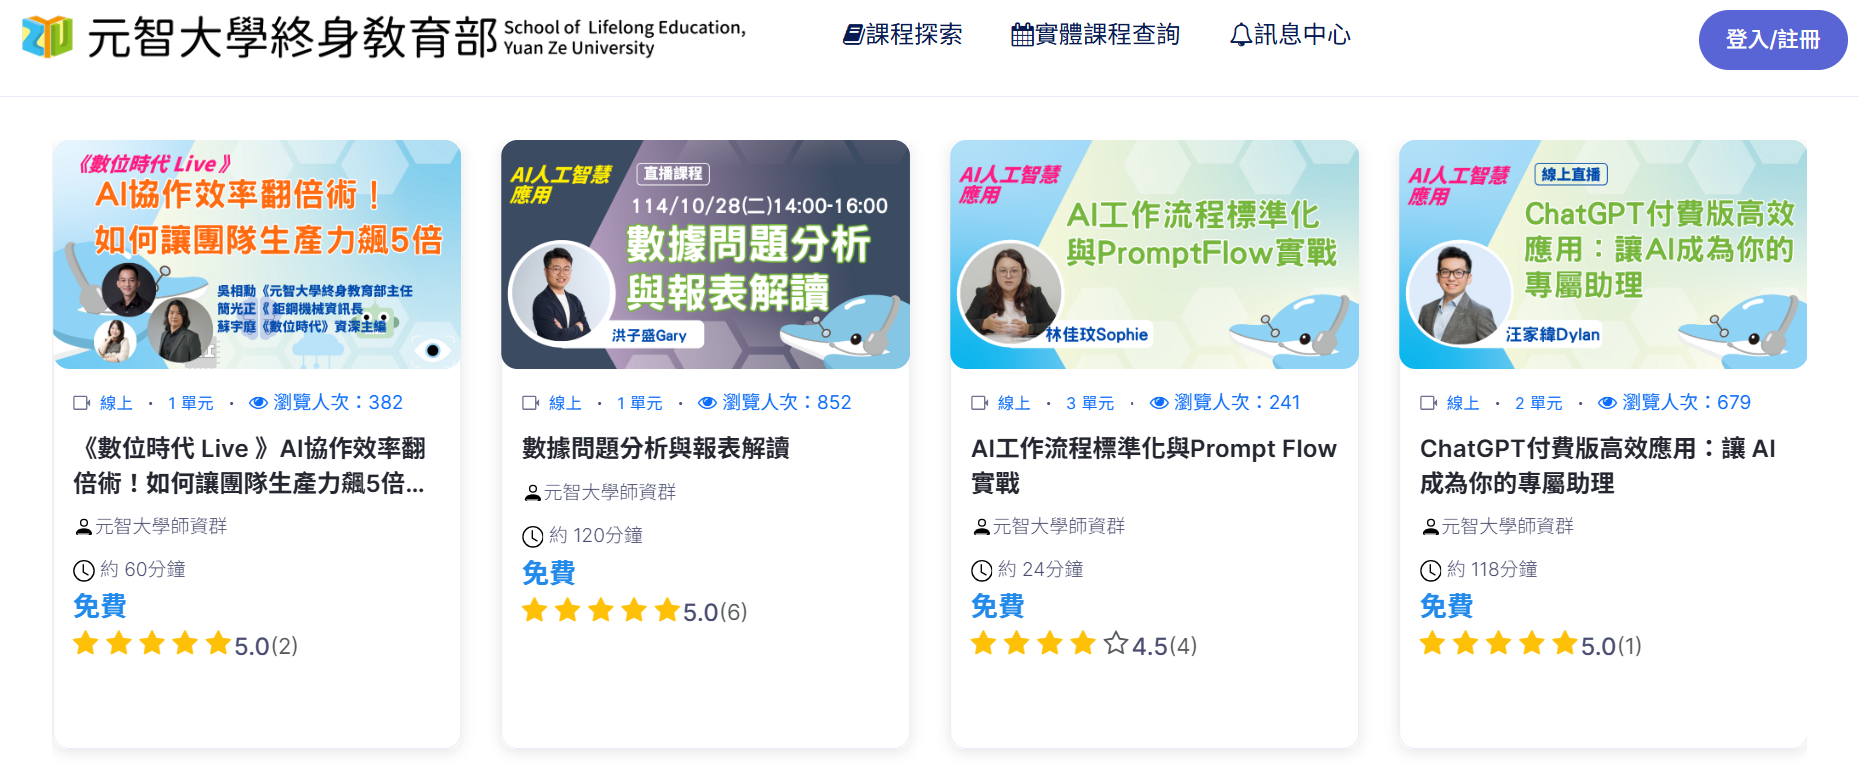Open the ChatGPT付費版高效應用 banner image
The height and width of the screenshot is (771, 1859).
pos(1603,254)
